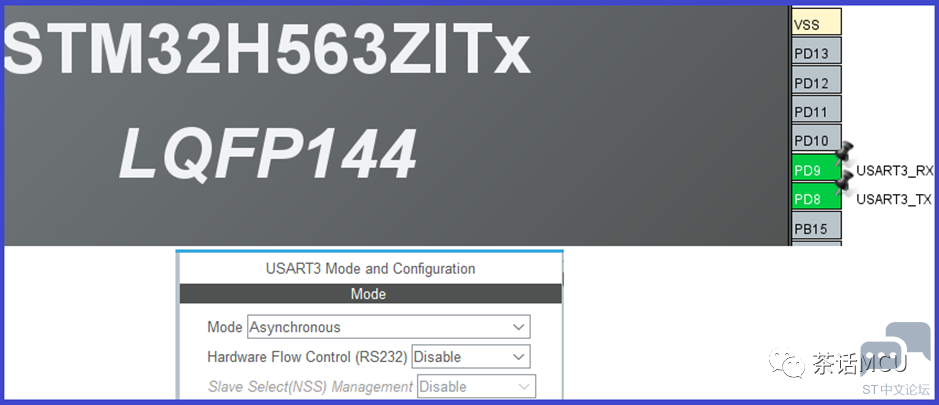Select the green PD9 pin
This screenshot has width=939, height=405.
[816, 168]
